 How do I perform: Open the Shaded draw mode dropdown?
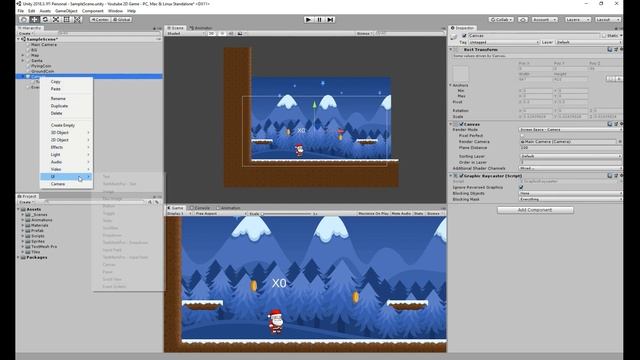coord(186,33)
